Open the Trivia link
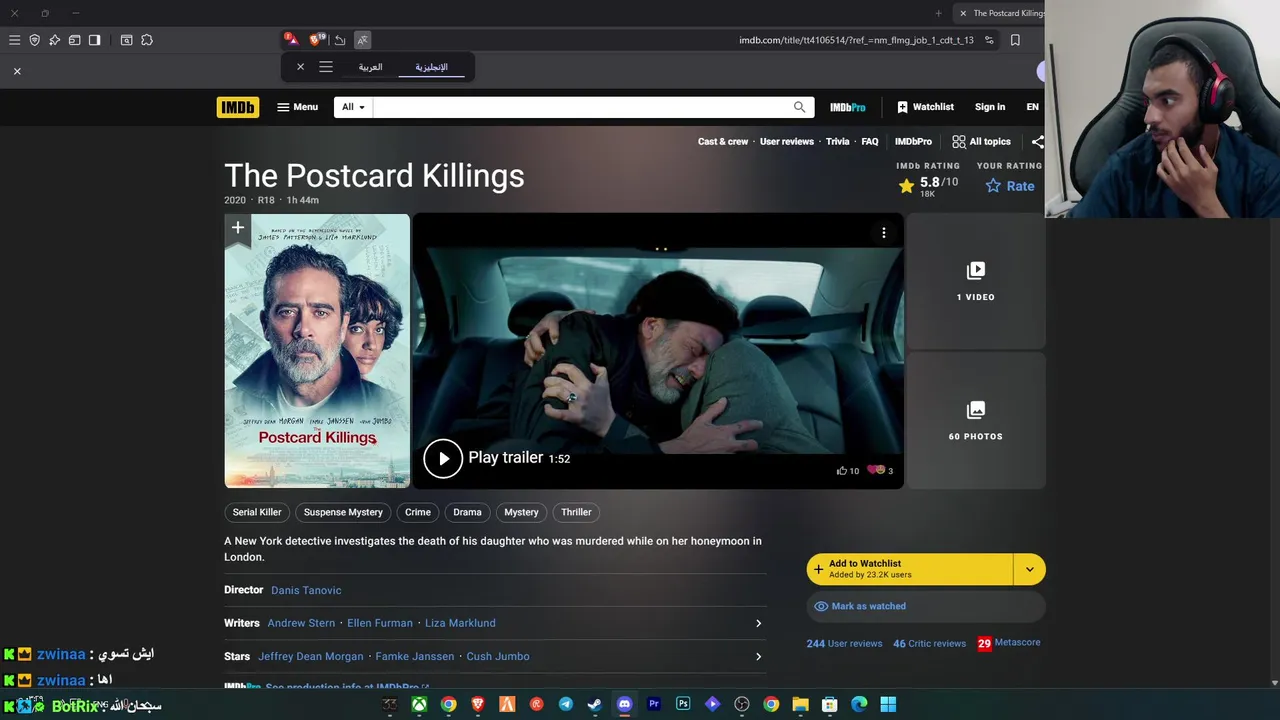 pos(837,142)
